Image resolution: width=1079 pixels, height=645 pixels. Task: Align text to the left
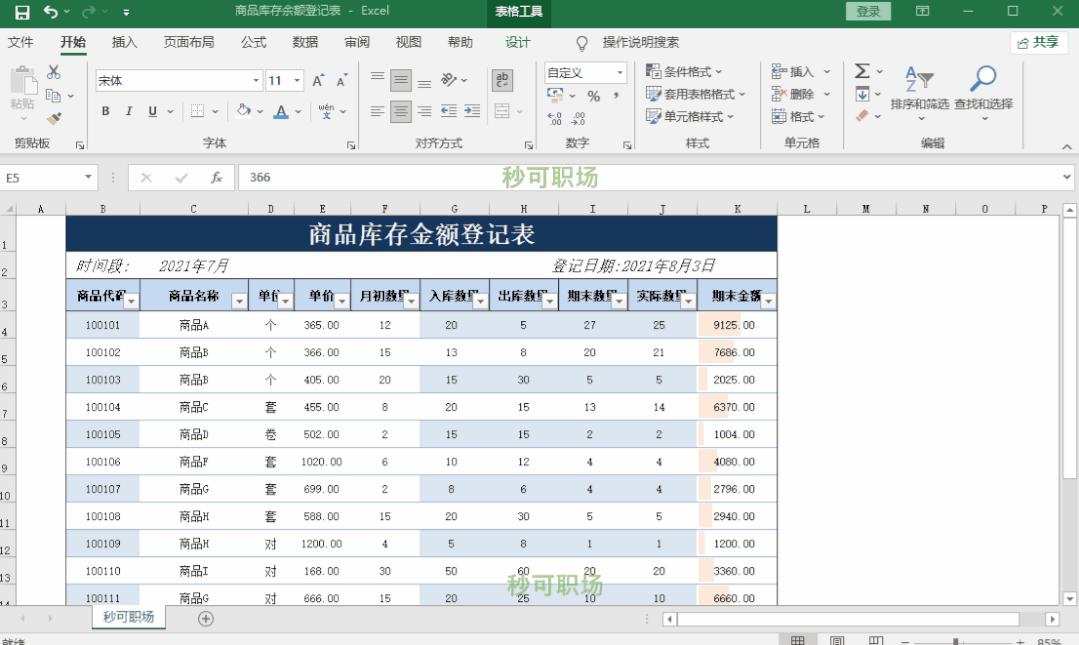point(377,111)
